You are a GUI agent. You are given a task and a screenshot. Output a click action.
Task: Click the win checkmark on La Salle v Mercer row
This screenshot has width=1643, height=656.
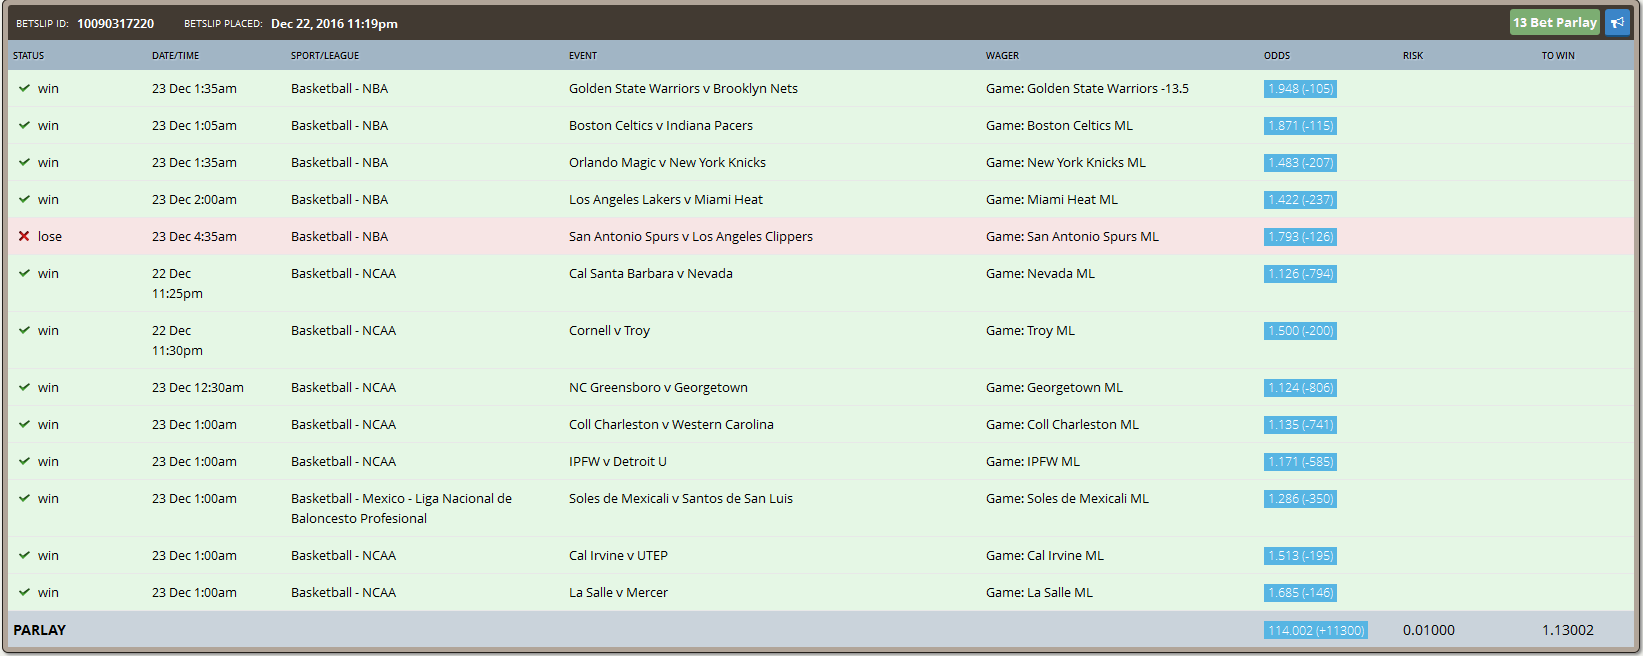(24, 592)
